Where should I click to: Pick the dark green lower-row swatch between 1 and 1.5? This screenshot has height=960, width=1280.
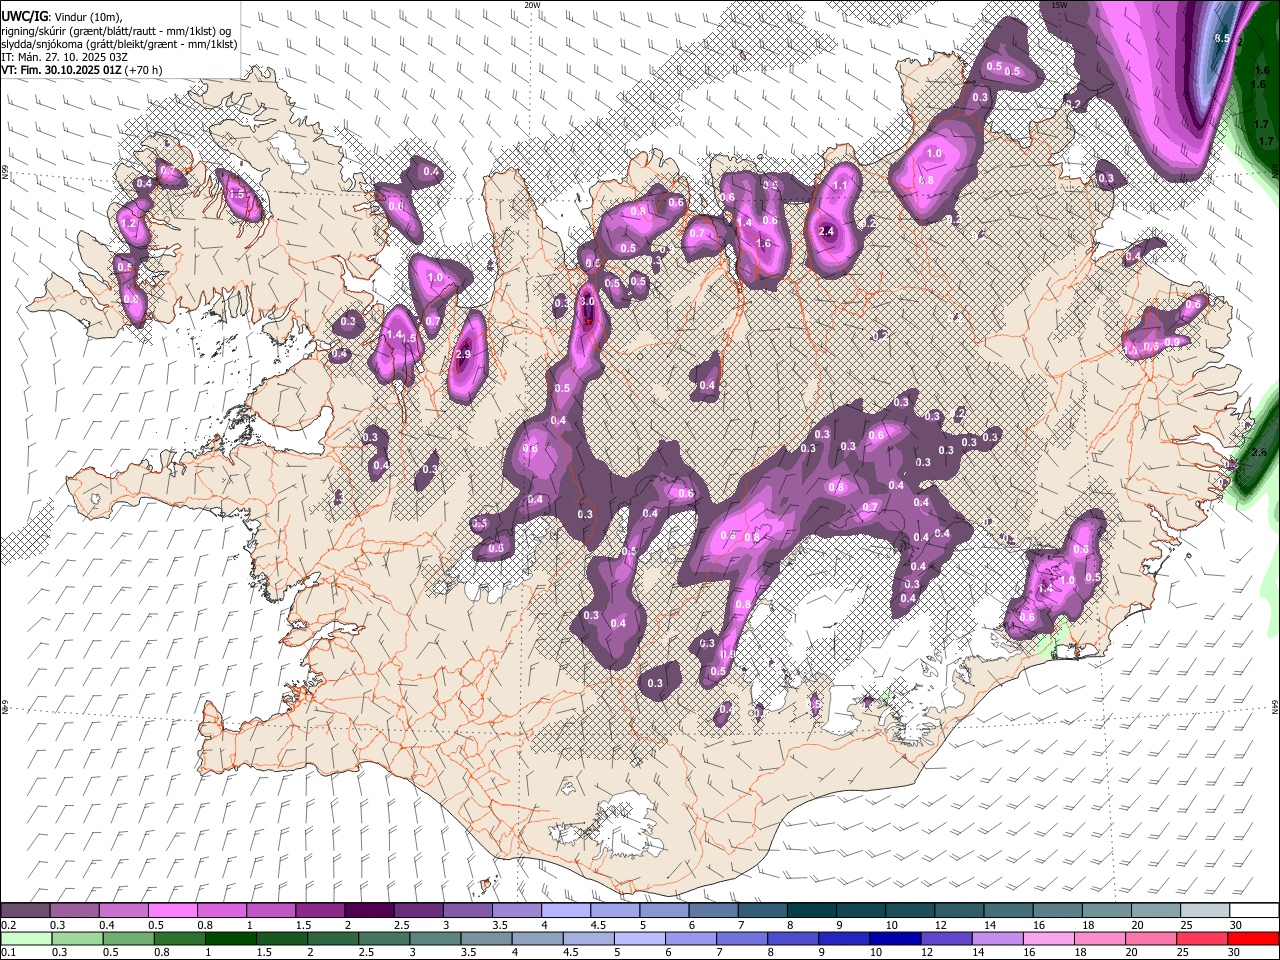pos(232,938)
